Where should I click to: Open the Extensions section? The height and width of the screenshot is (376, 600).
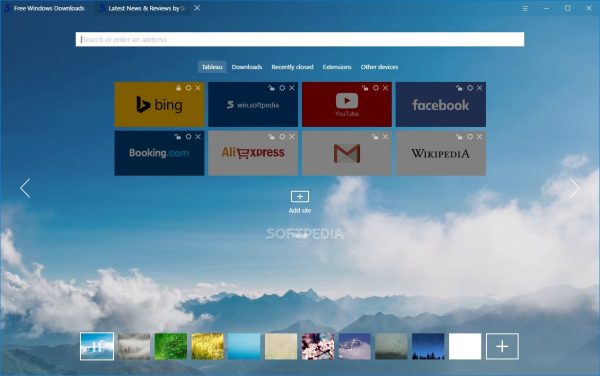337,67
